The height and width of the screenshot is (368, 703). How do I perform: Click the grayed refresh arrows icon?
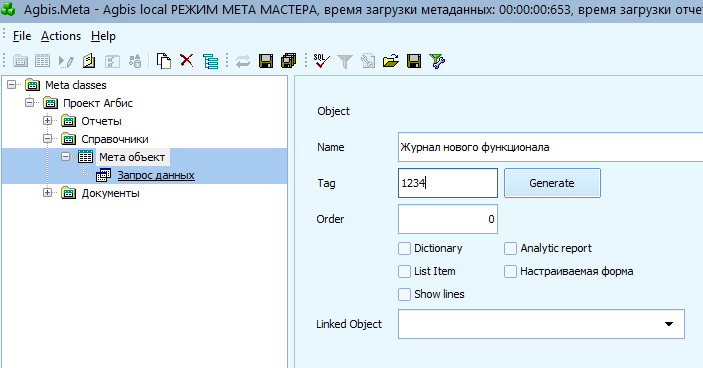243,61
